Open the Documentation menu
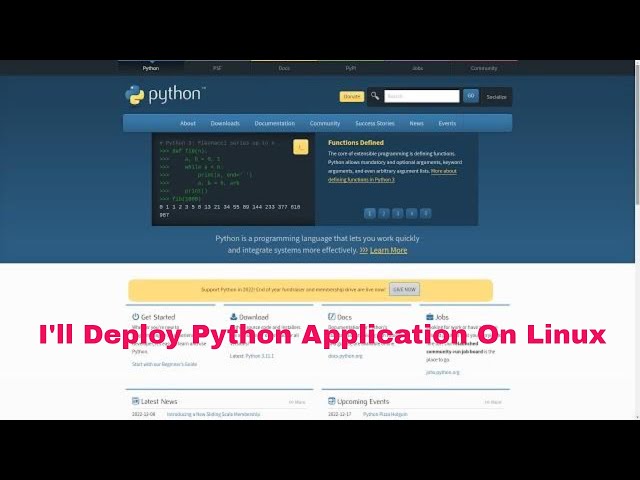The image size is (640, 480). [274, 123]
